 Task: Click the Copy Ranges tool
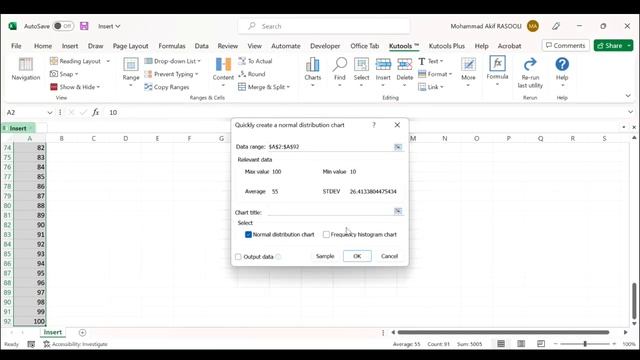tap(167, 87)
